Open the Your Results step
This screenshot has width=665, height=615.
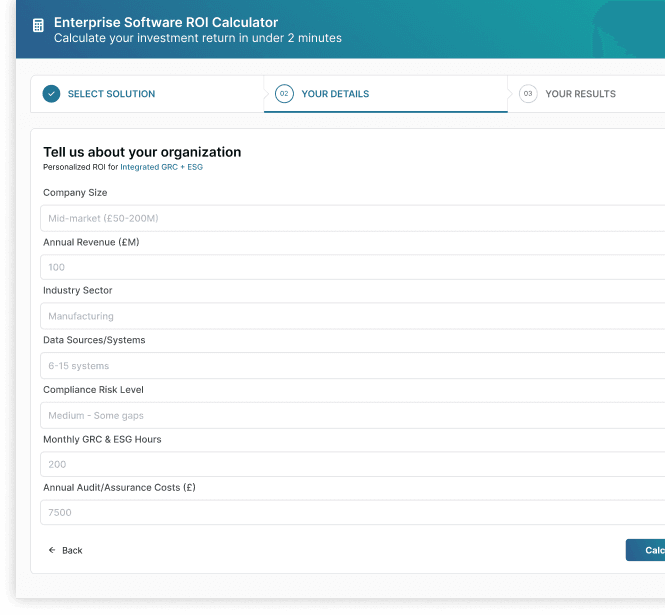point(580,94)
